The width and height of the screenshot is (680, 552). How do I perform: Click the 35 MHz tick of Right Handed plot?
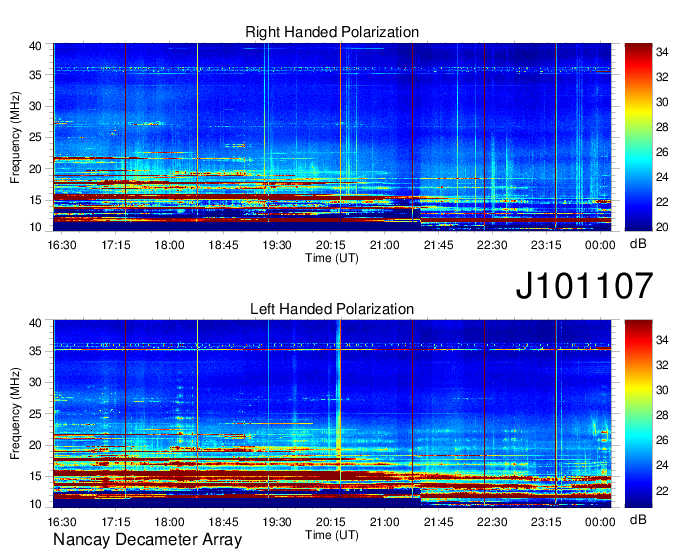35,75
